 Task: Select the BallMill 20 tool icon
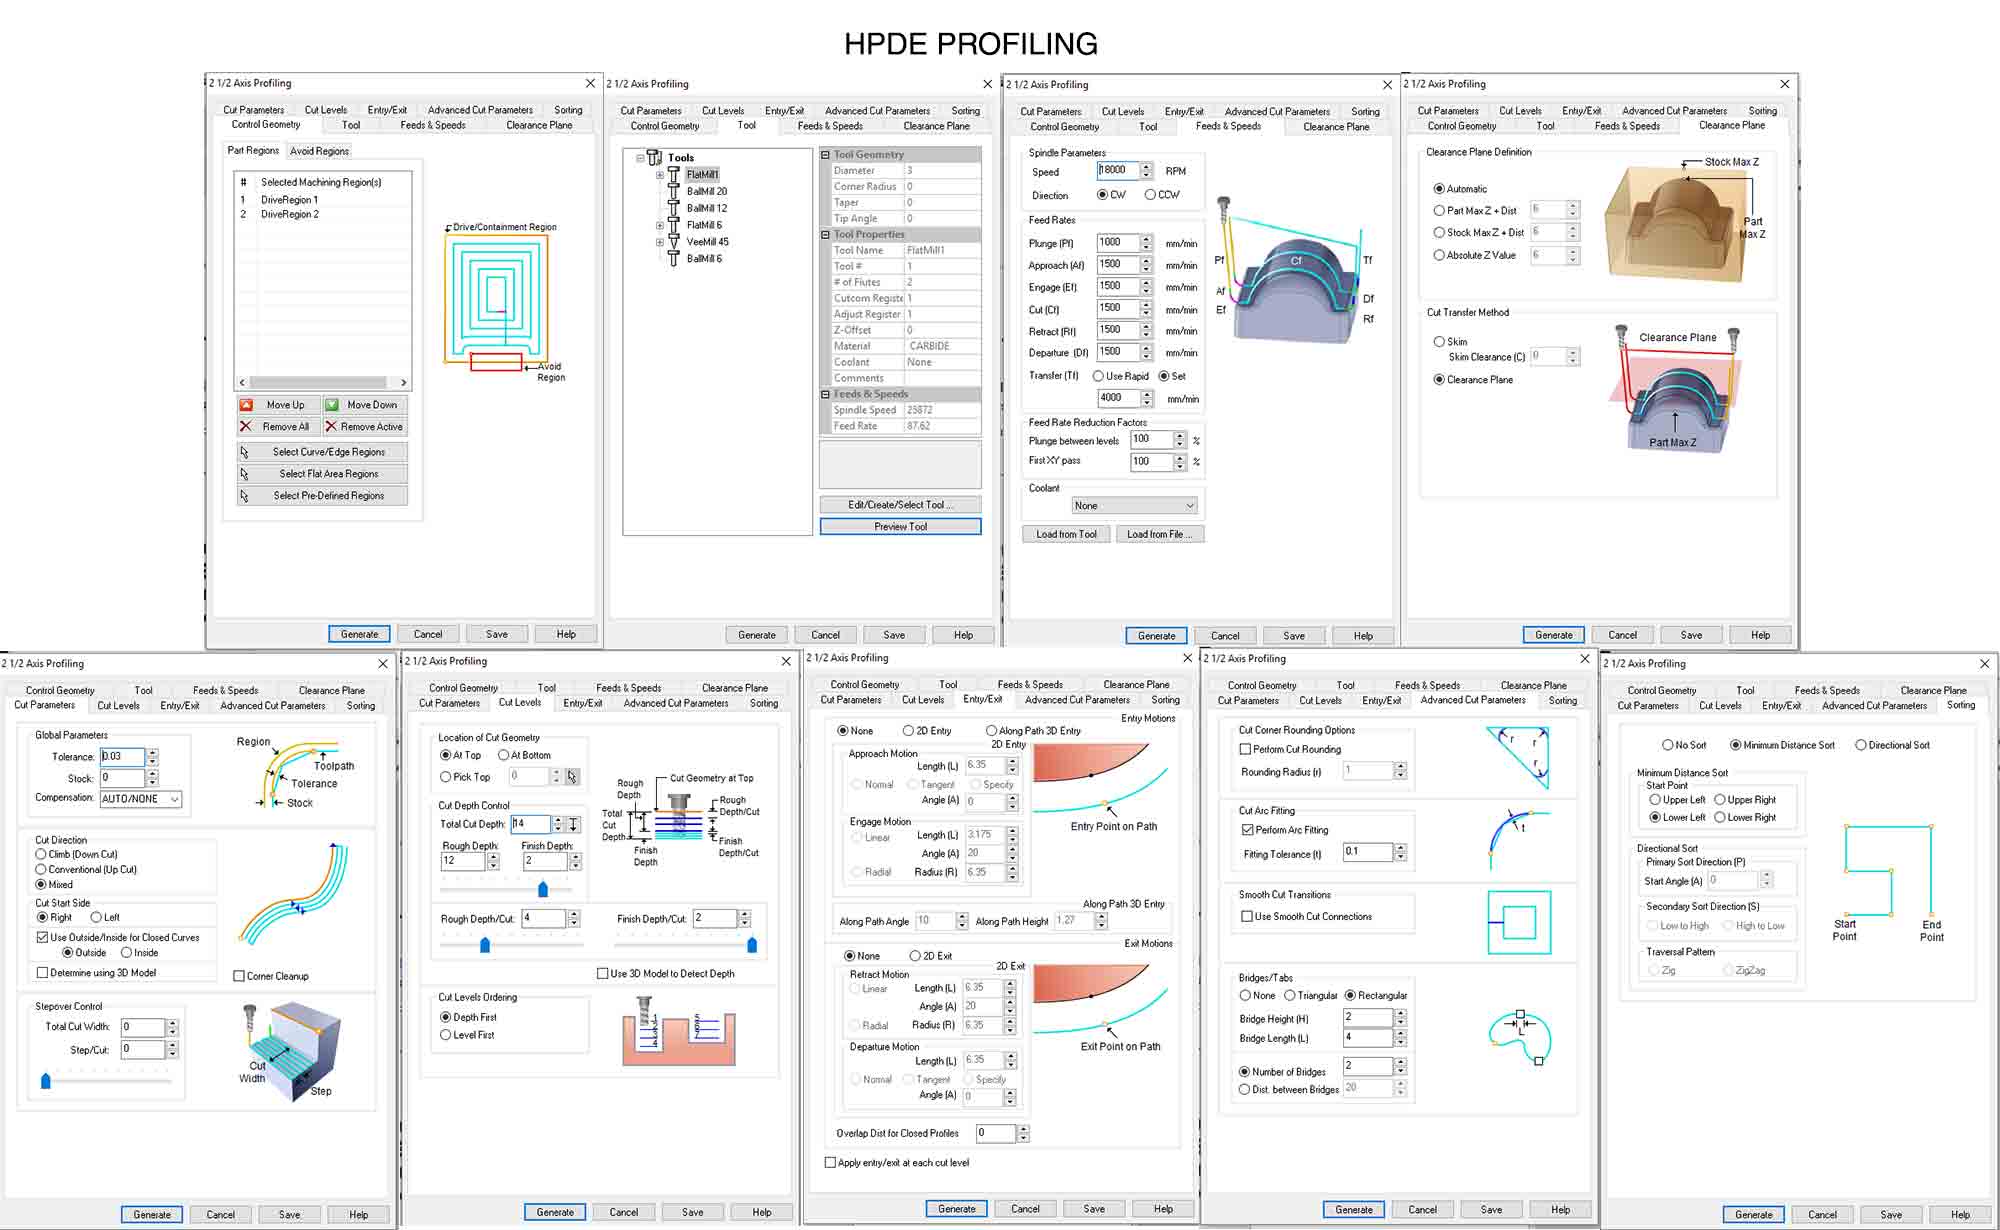coord(674,191)
